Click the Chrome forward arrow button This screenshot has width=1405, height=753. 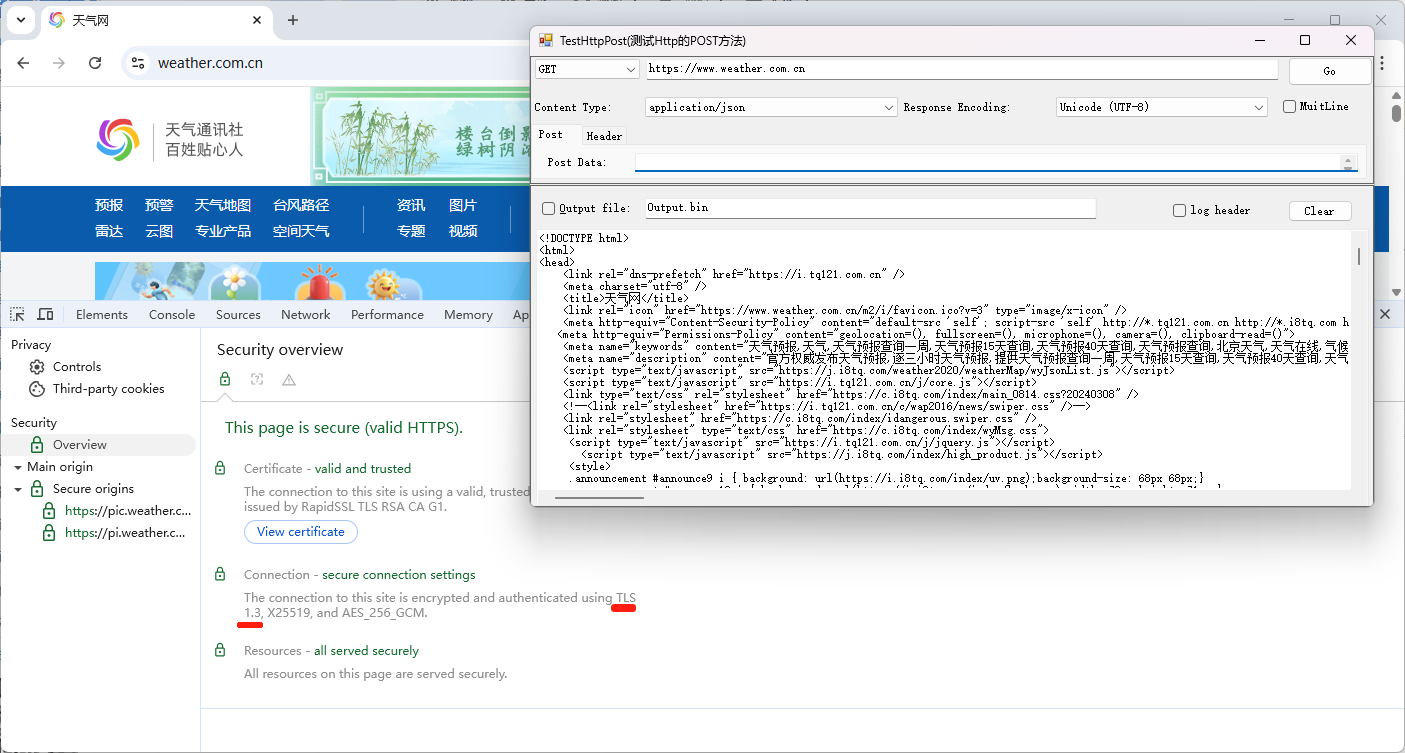pos(59,62)
